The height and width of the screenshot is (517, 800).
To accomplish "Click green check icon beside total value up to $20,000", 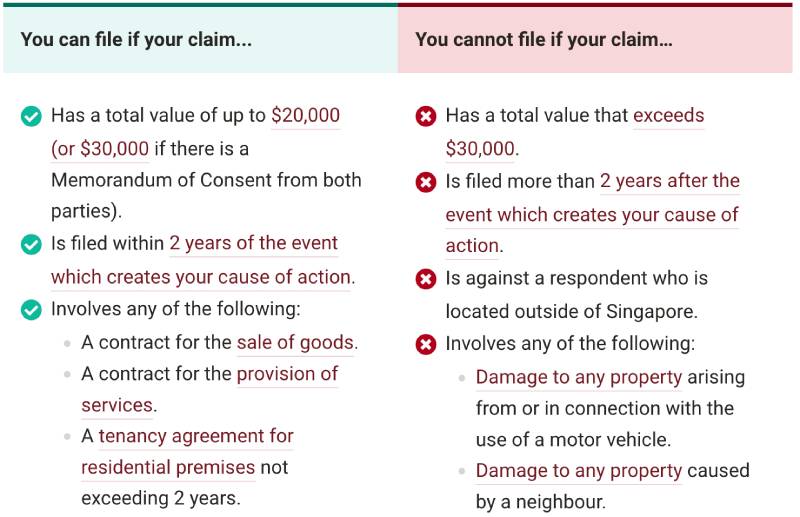I will point(31,117).
